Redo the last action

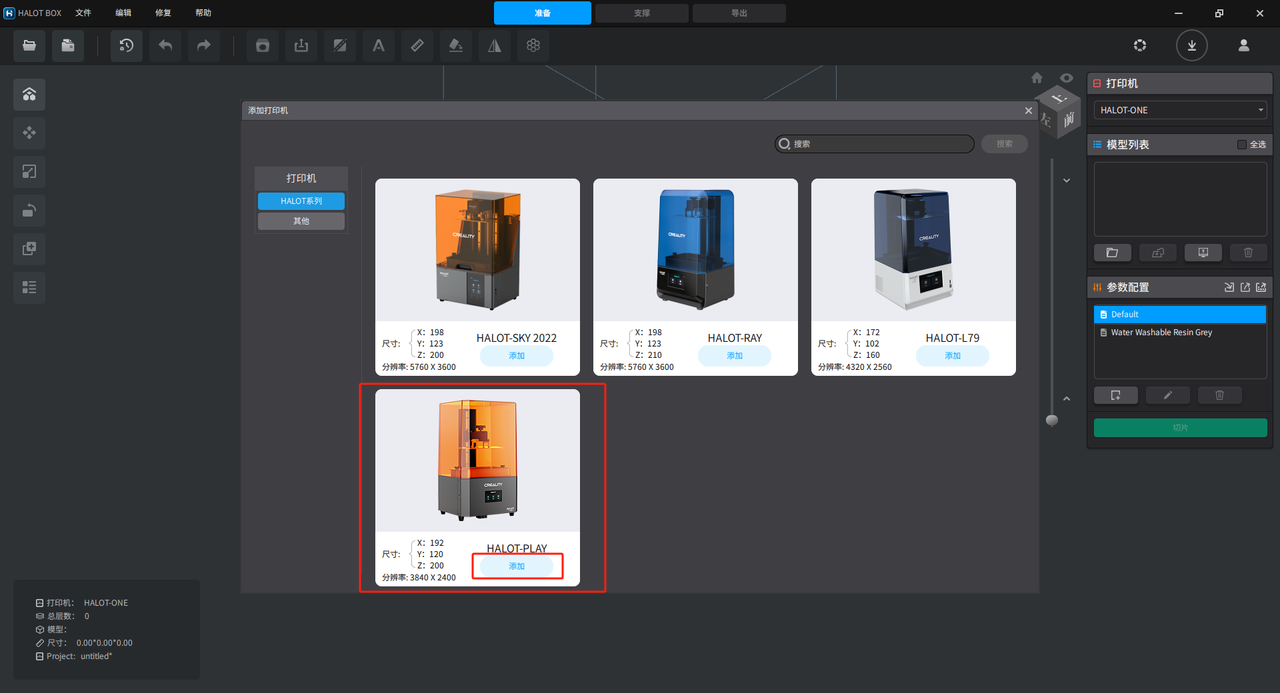(203, 45)
